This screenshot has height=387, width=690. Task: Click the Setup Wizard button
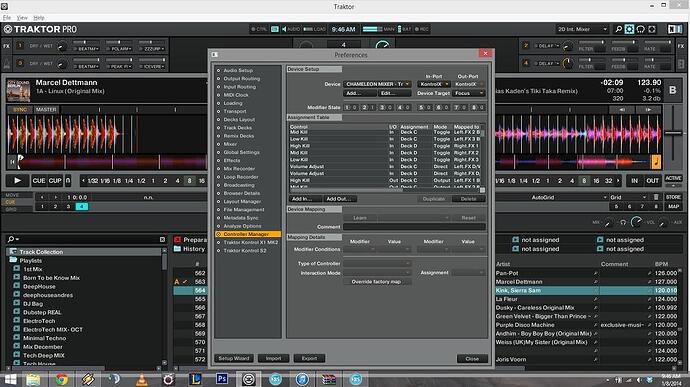pos(234,358)
